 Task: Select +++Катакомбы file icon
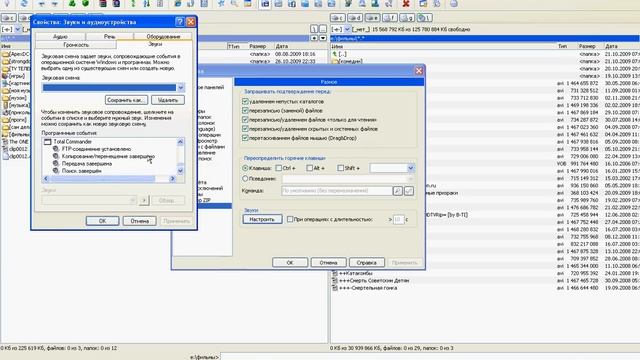click(x=335, y=273)
